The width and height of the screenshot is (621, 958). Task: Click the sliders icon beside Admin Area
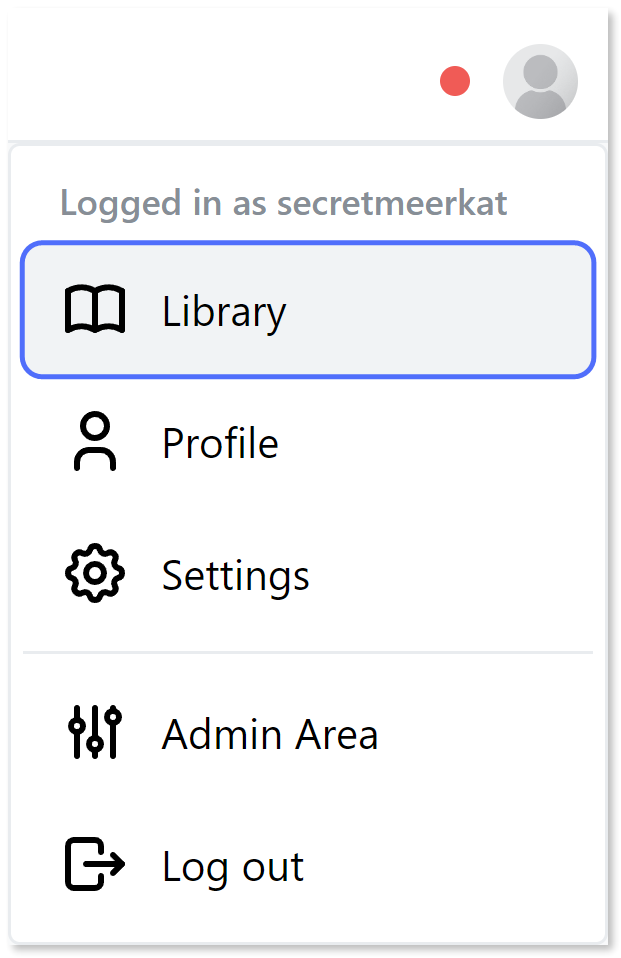coord(95,733)
